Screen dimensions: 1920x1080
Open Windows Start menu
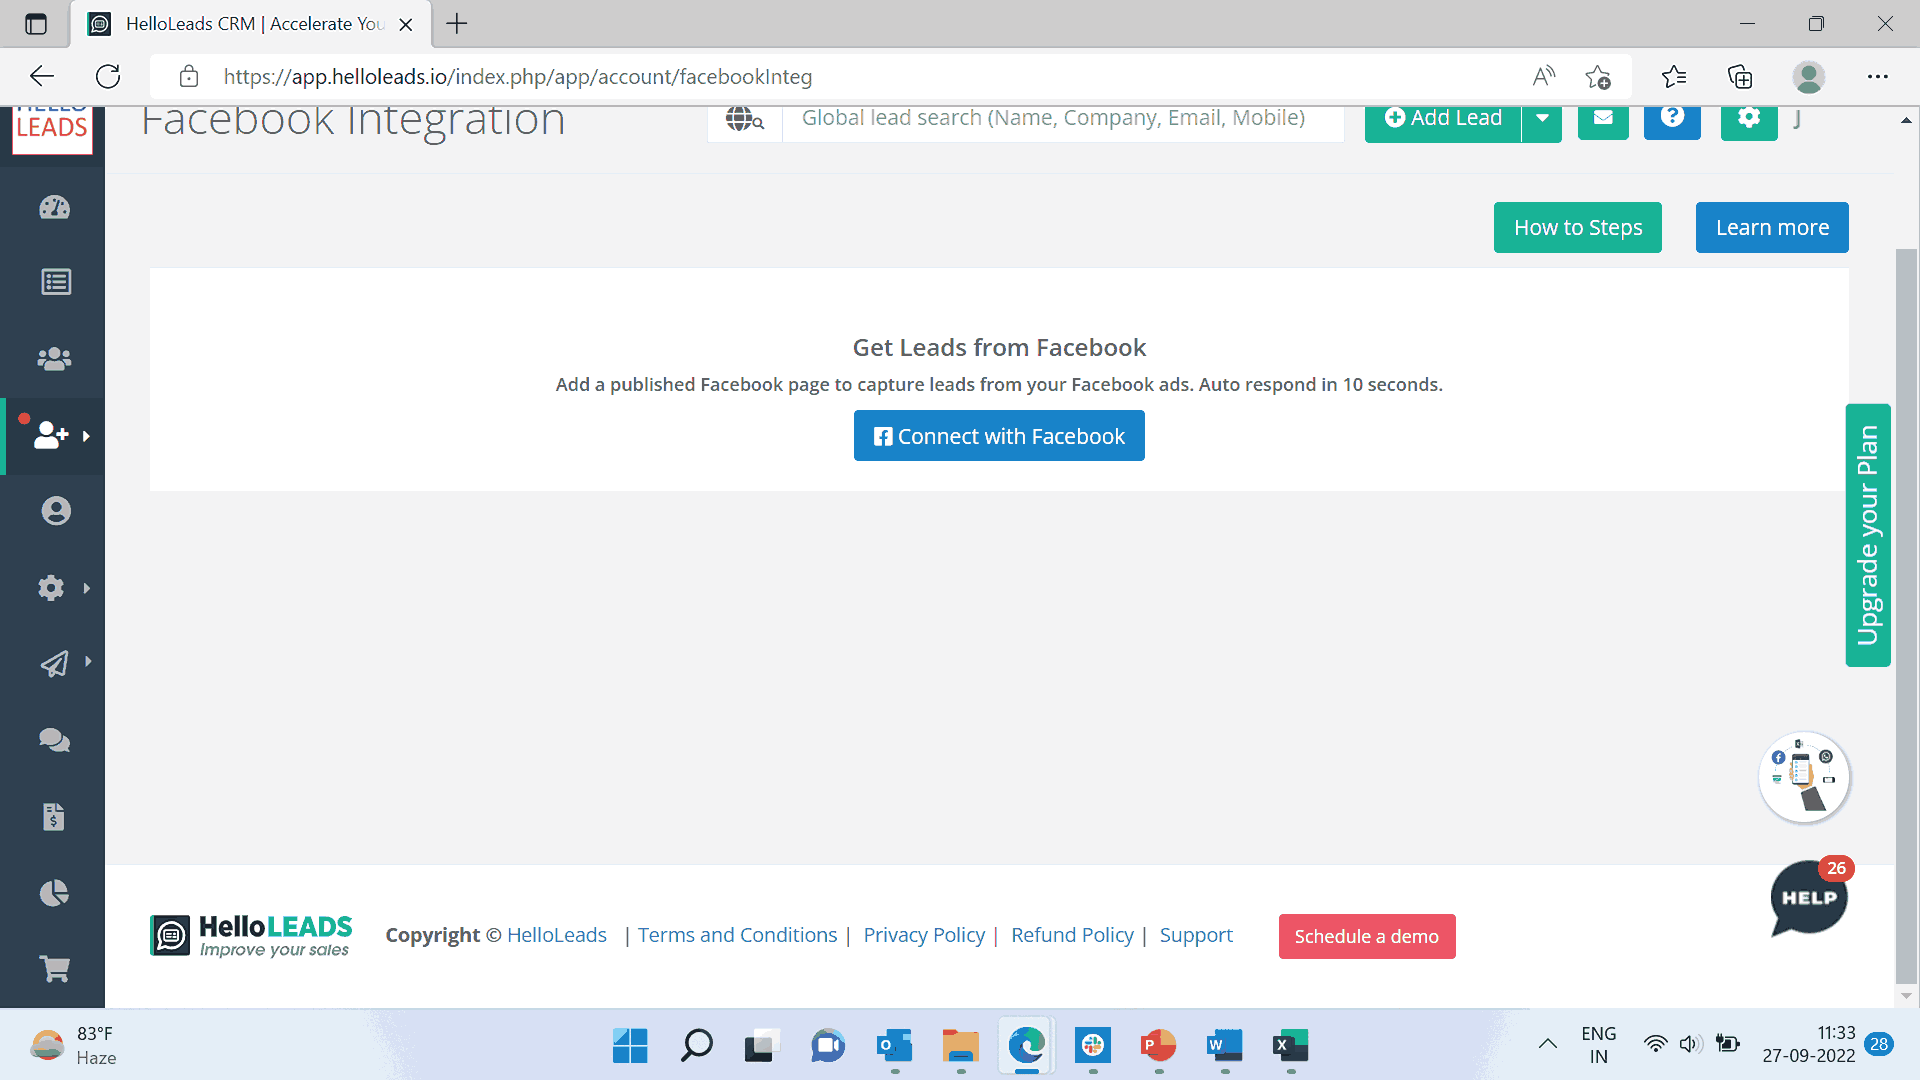[x=630, y=1046]
